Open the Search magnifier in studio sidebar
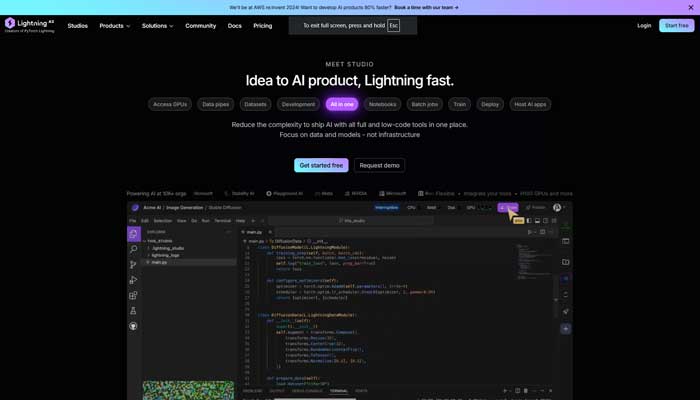The image size is (700, 400). tap(133, 249)
